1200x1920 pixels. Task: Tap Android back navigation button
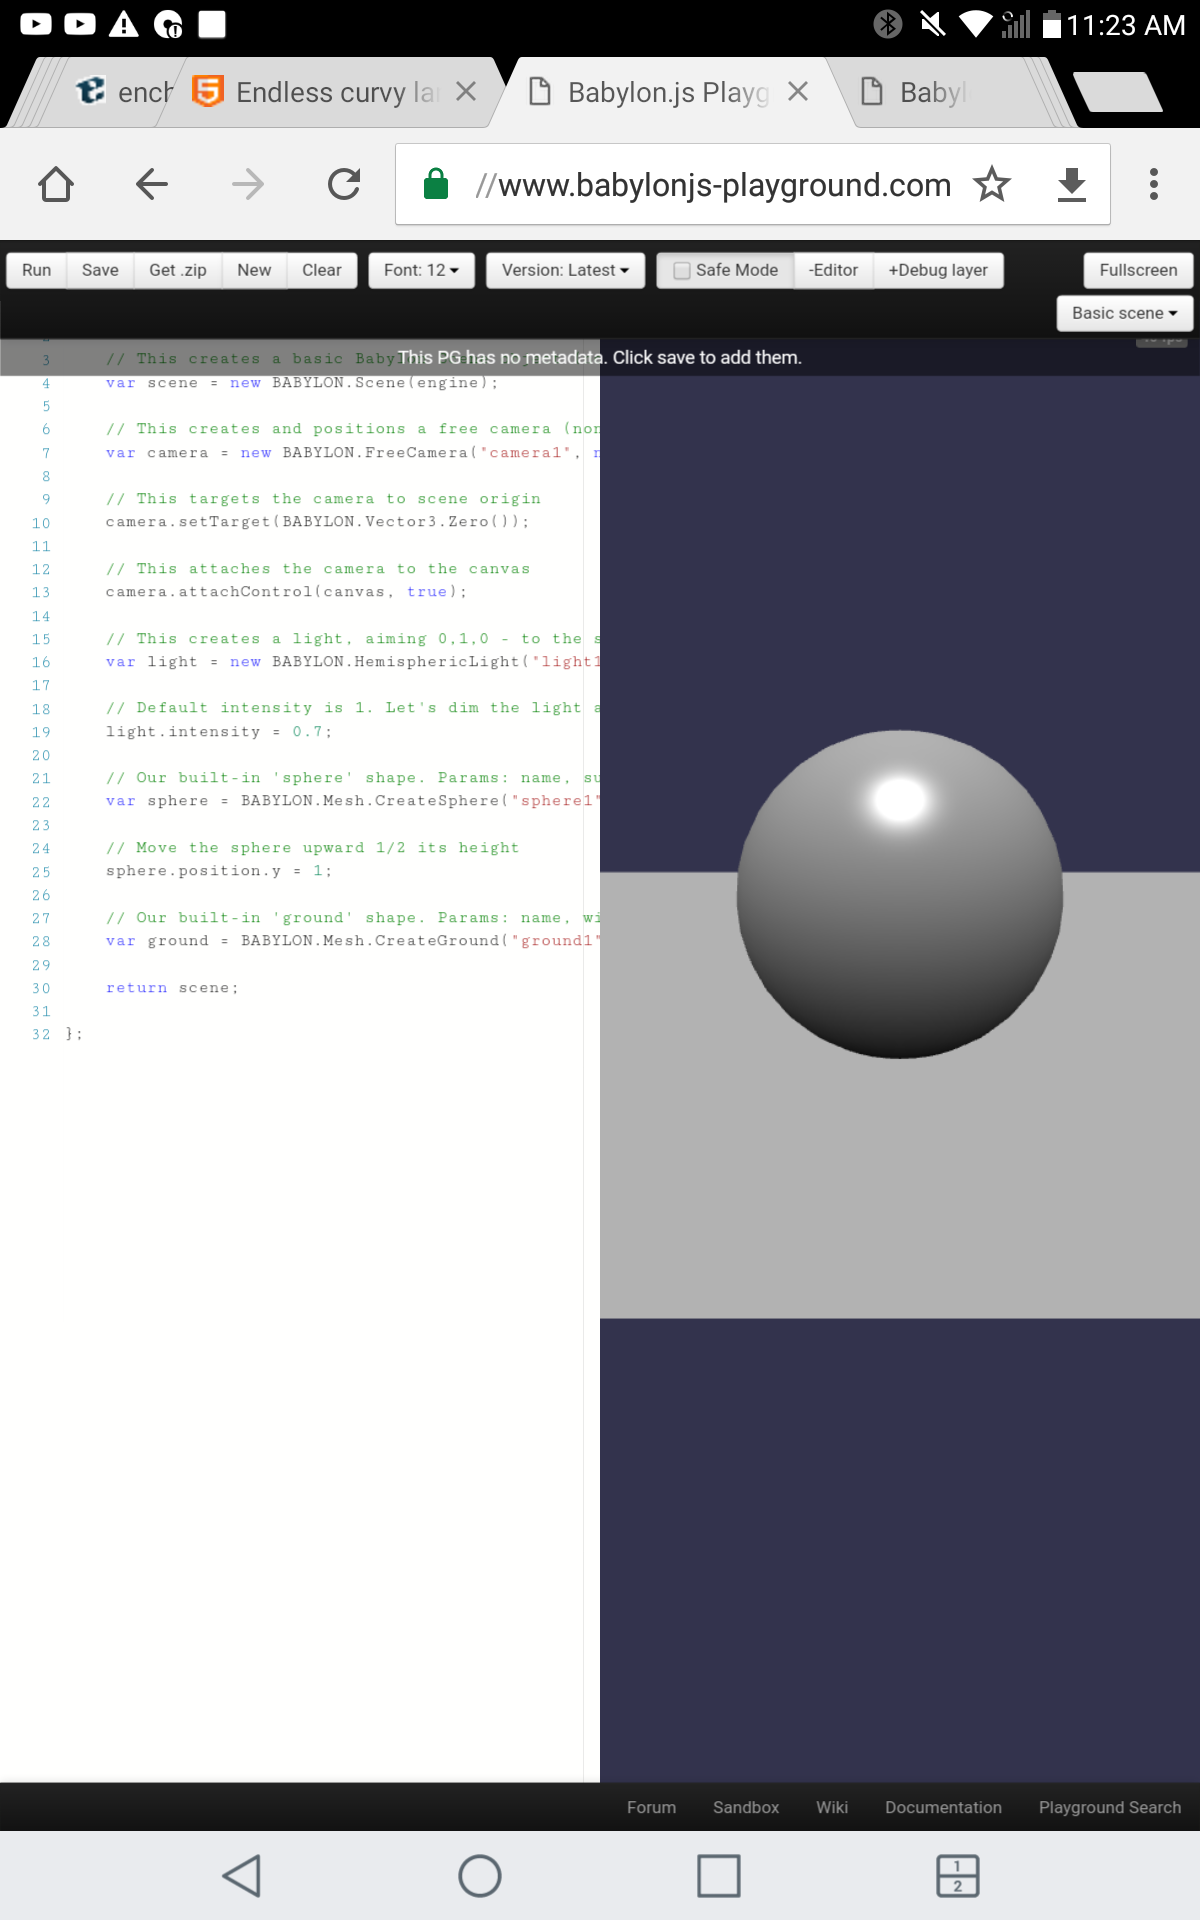pyautogui.click(x=241, y=1876)
